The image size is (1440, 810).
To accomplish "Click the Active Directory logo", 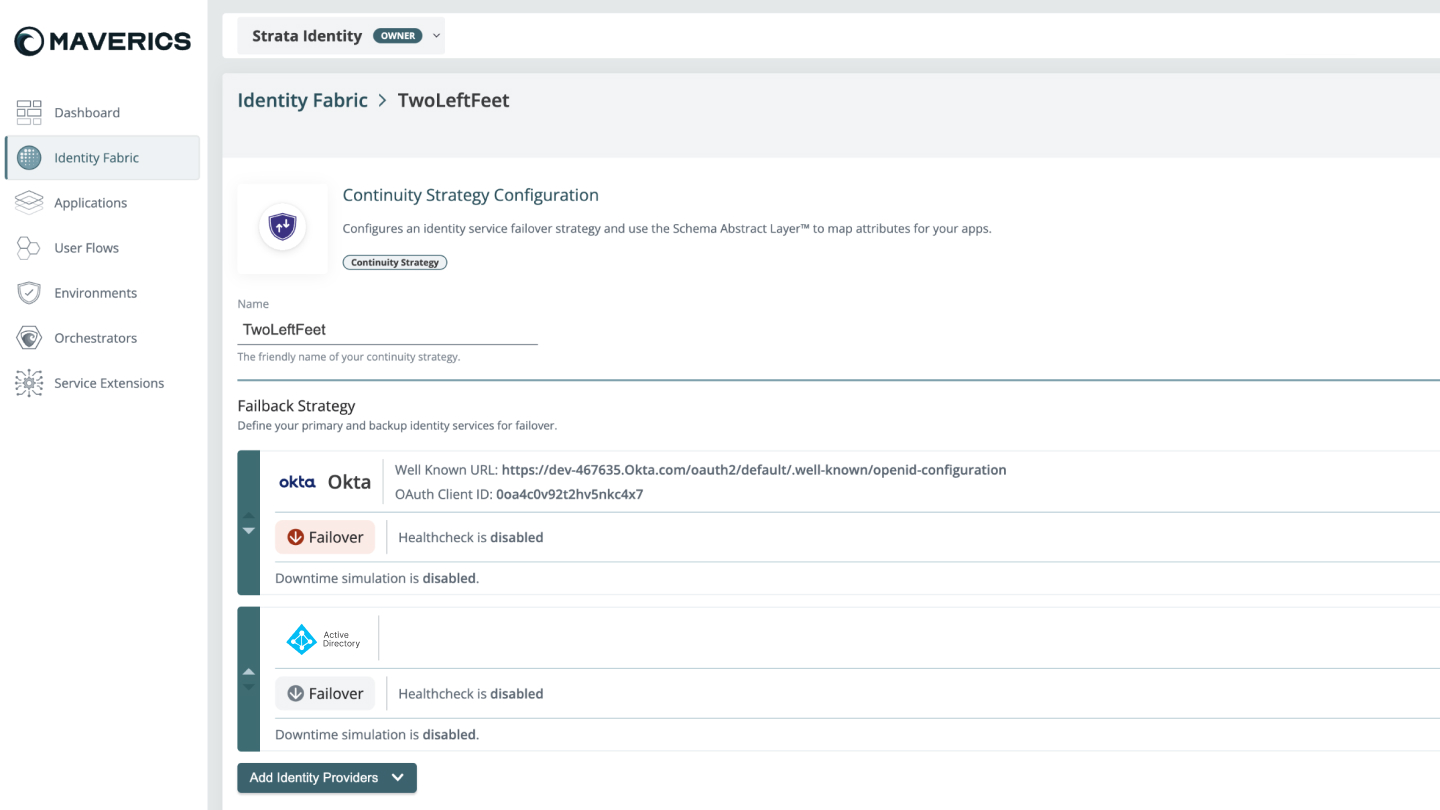I will click(x=323, y=639).
